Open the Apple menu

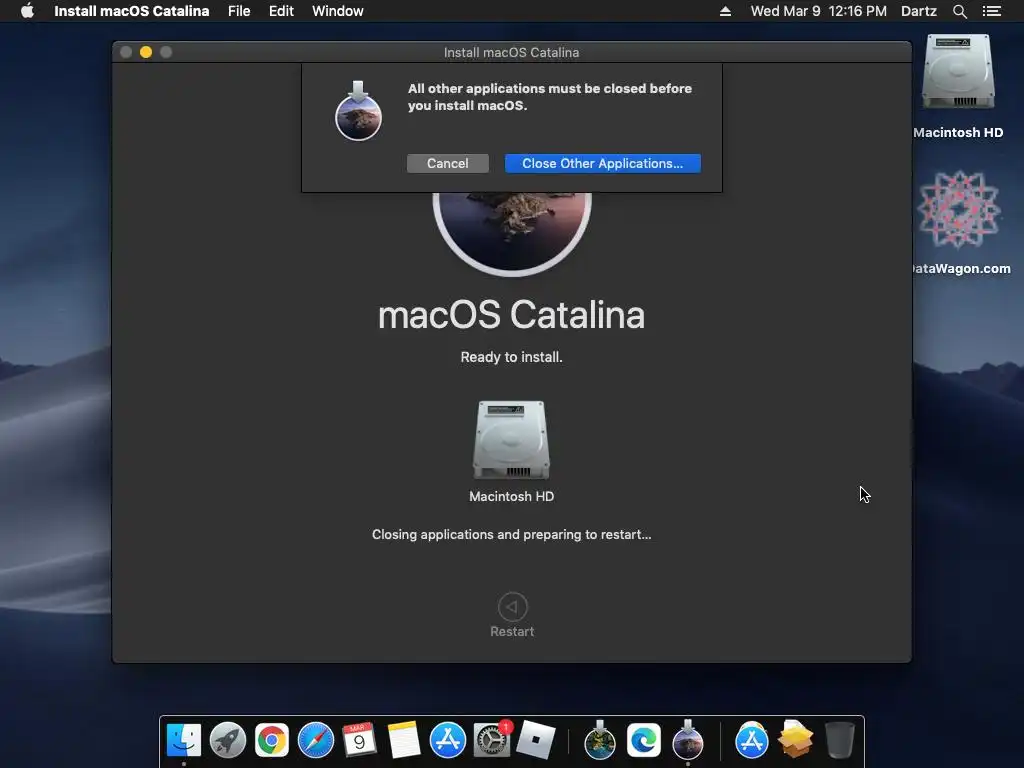(x=27, y=11)
